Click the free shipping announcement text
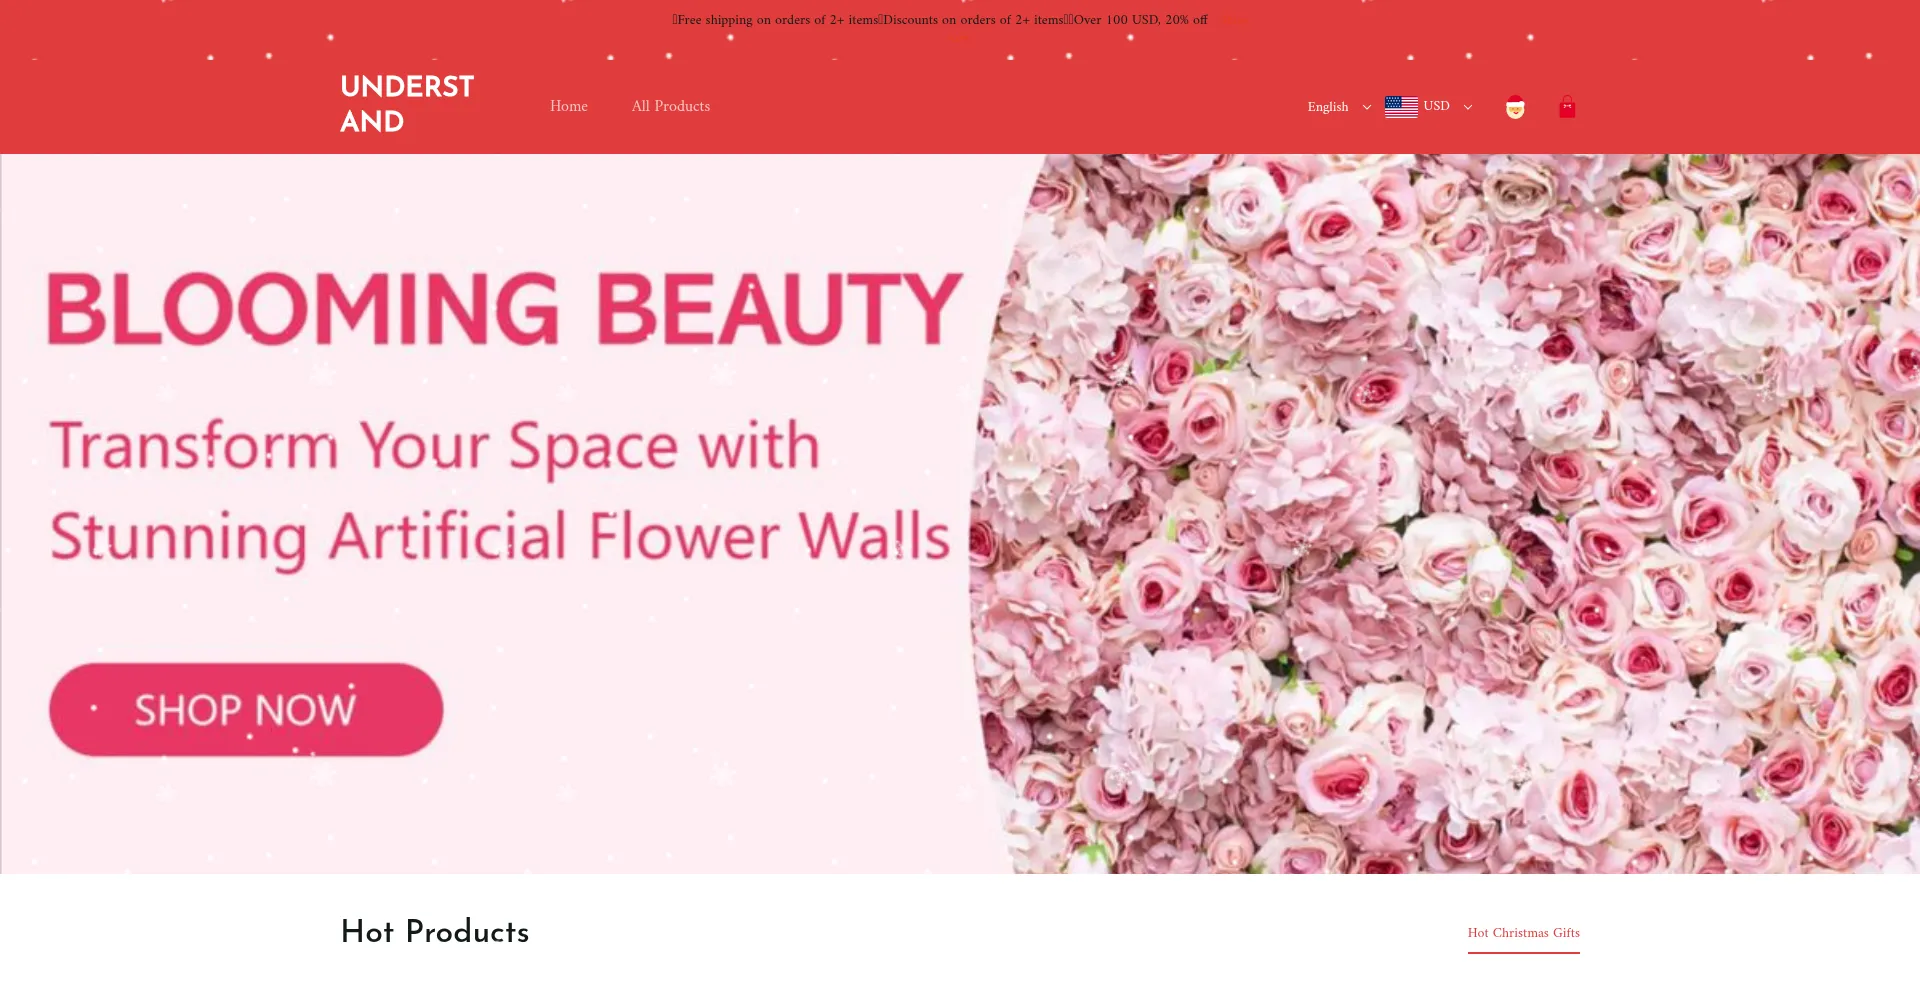 [777, 20]
